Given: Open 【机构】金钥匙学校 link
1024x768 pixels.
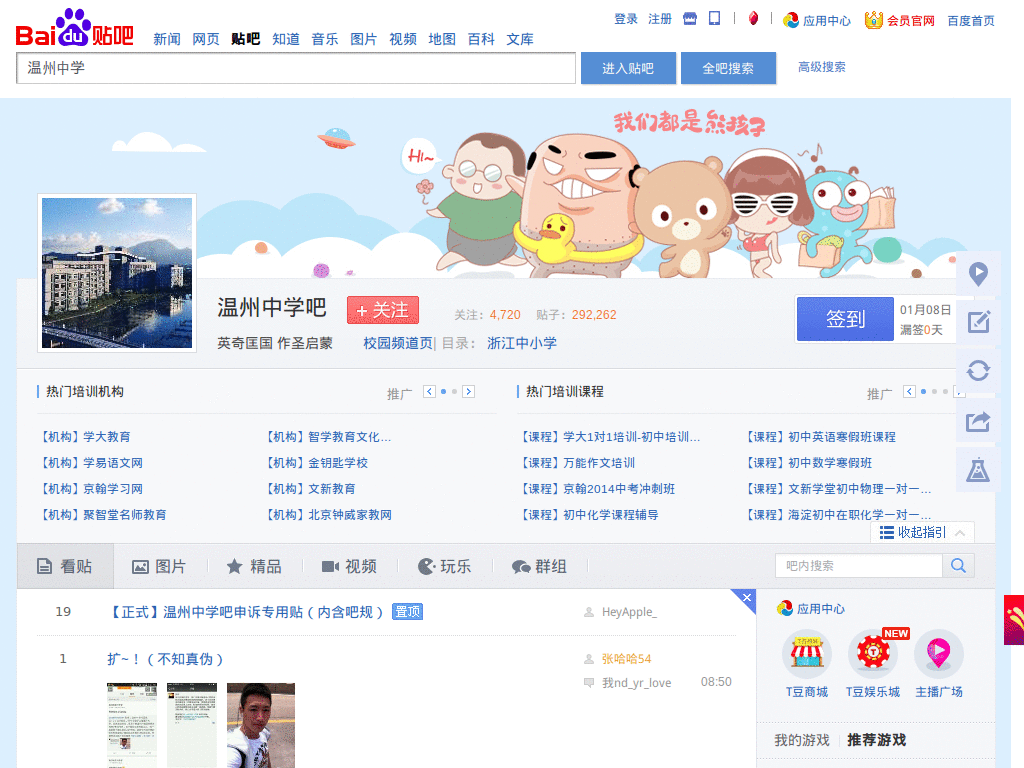Looking at the screenshot, I should tap(317, 463).
